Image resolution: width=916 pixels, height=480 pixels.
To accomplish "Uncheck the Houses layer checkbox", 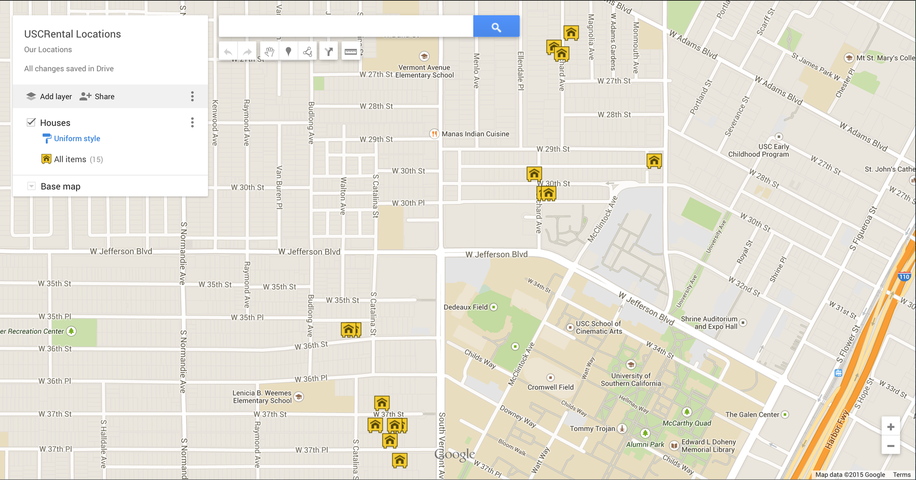I will tap(31, 122).
